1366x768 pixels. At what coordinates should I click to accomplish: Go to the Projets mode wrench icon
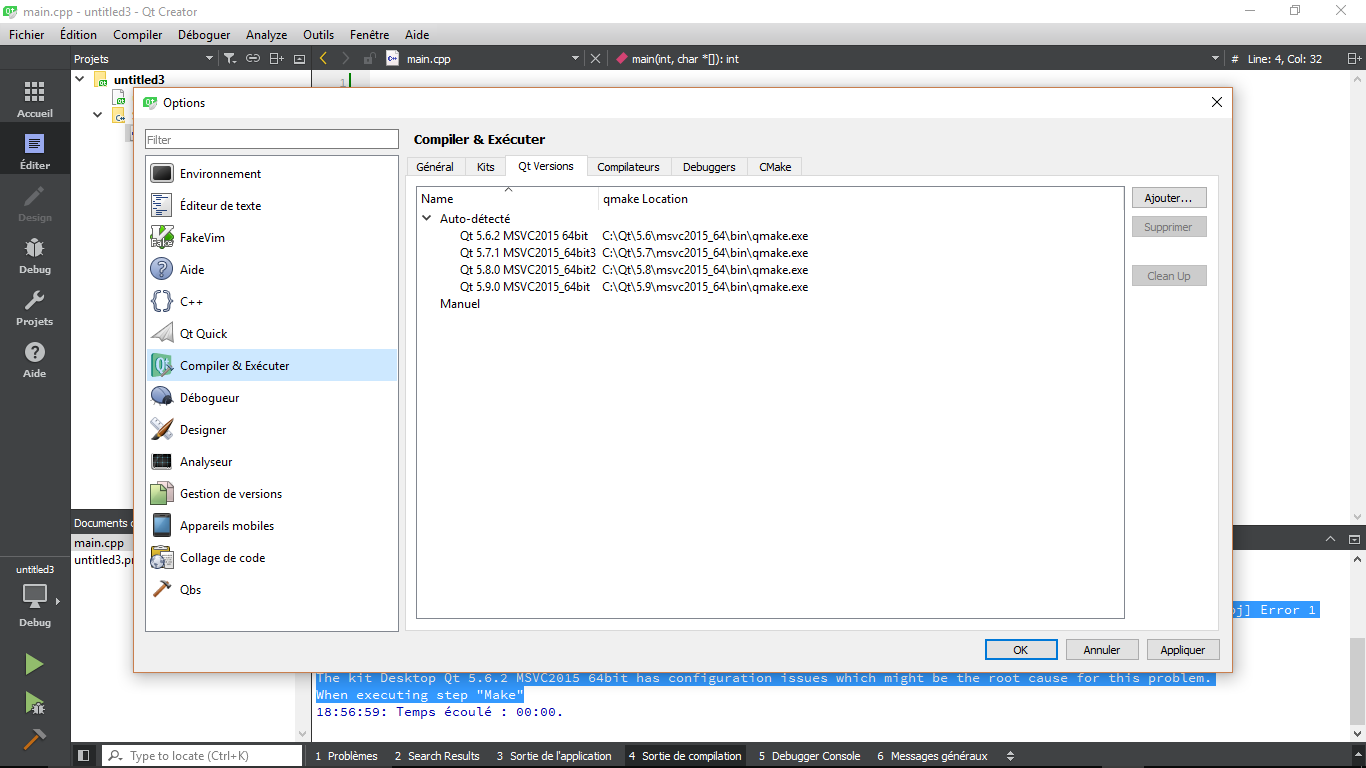point(35,307)
